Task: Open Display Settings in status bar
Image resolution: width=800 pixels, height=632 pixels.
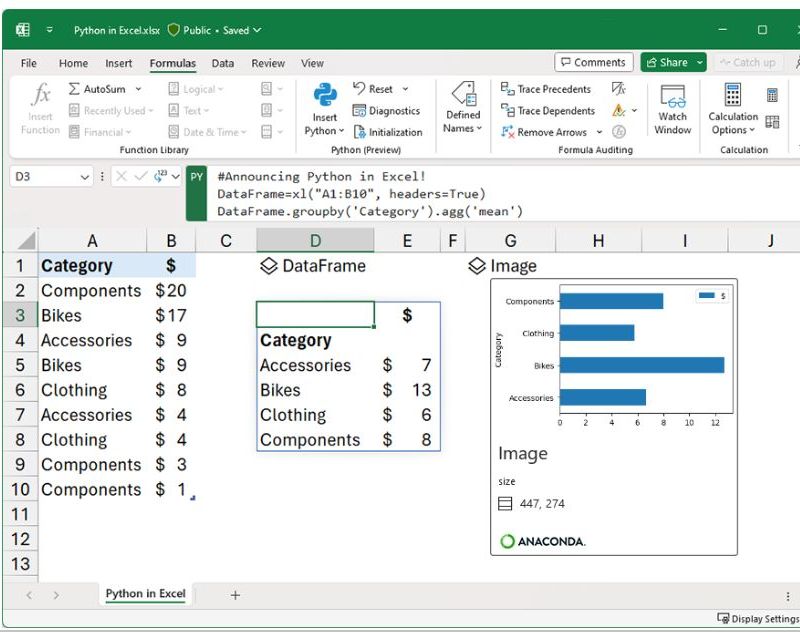Action: click(x=758, y=618)
